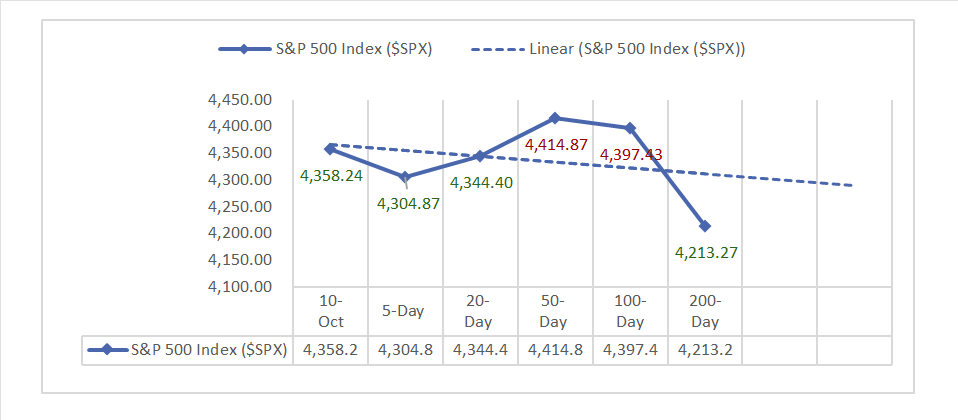
Task: Click the 4,100.00 axis value
Action: tap(240, 287)
